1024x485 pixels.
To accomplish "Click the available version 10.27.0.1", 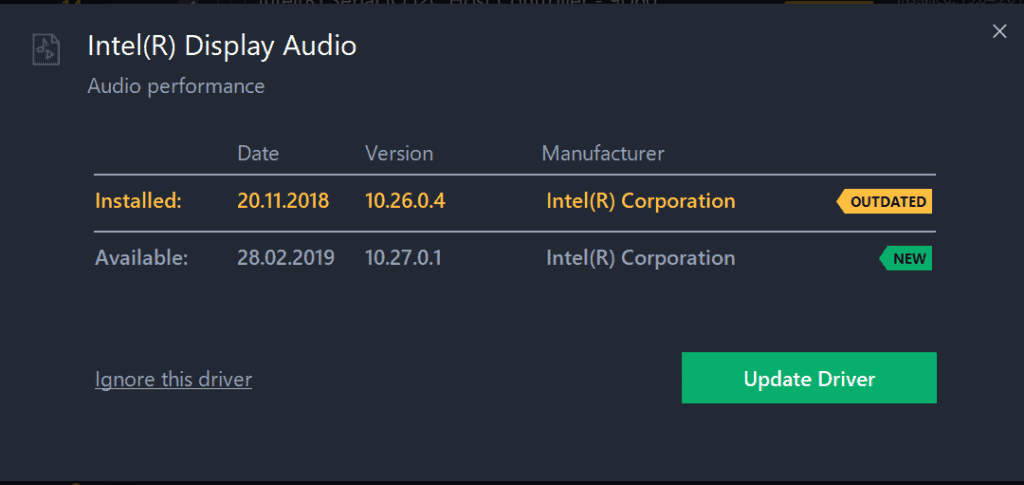I will pos(403,258).
